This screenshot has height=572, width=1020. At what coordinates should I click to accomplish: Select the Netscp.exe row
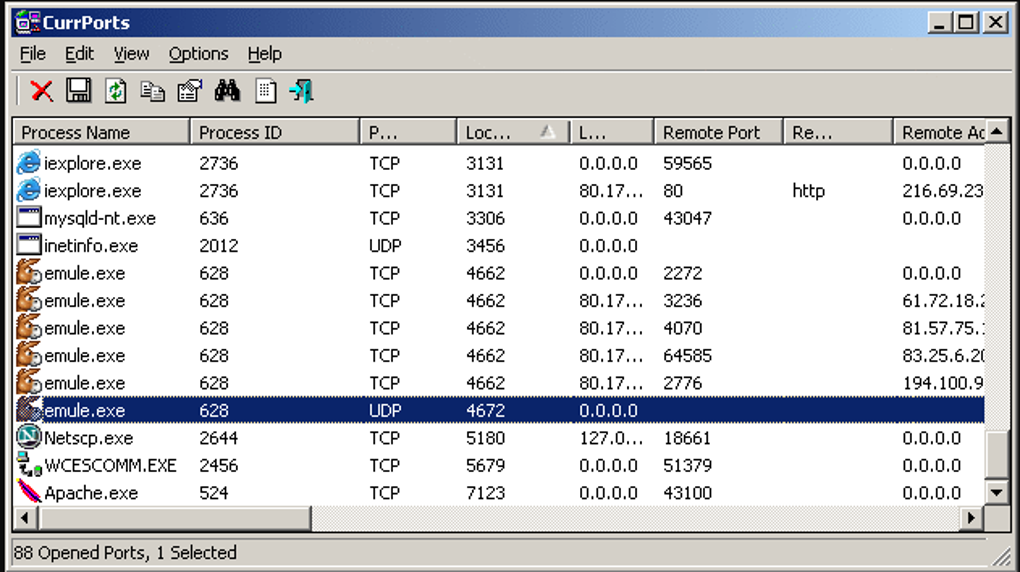coord(499,438)
